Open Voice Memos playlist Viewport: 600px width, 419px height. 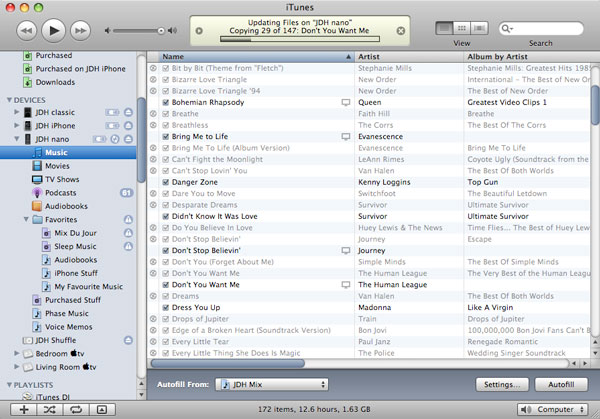tap(68, 327)
